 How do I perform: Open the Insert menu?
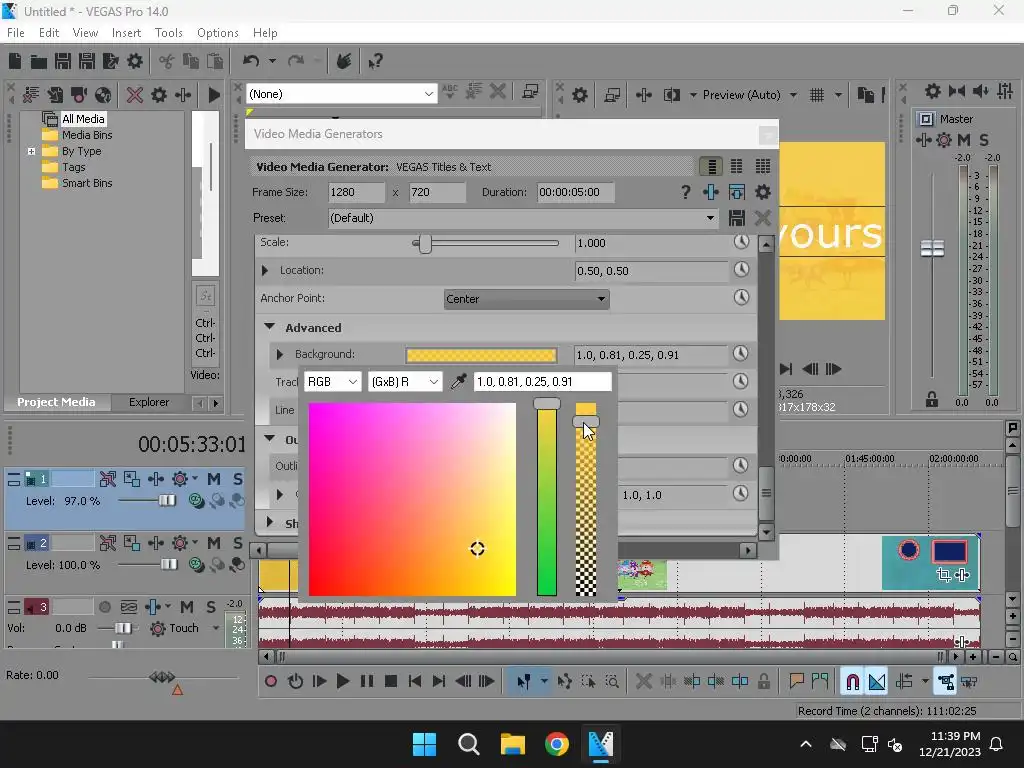(126, 33)
